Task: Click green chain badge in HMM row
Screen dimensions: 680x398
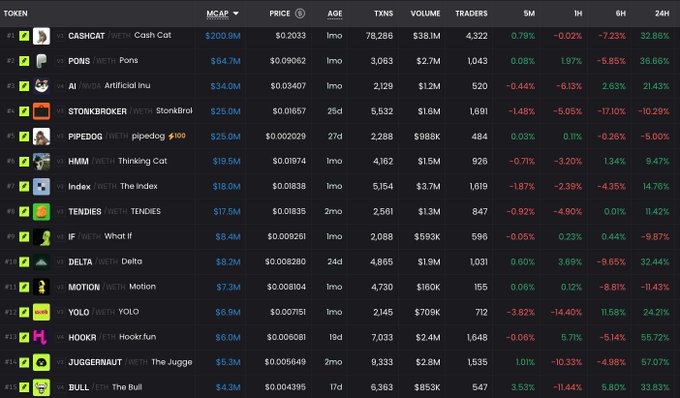Action: click(x=24, y=161)
